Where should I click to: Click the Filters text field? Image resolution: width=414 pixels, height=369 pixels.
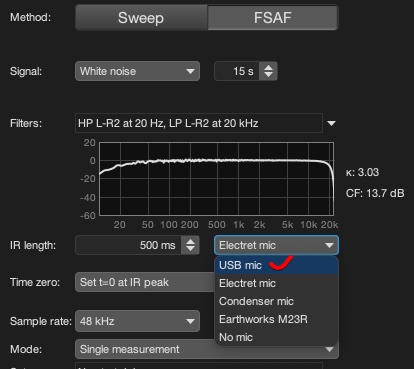coord(199,123)
